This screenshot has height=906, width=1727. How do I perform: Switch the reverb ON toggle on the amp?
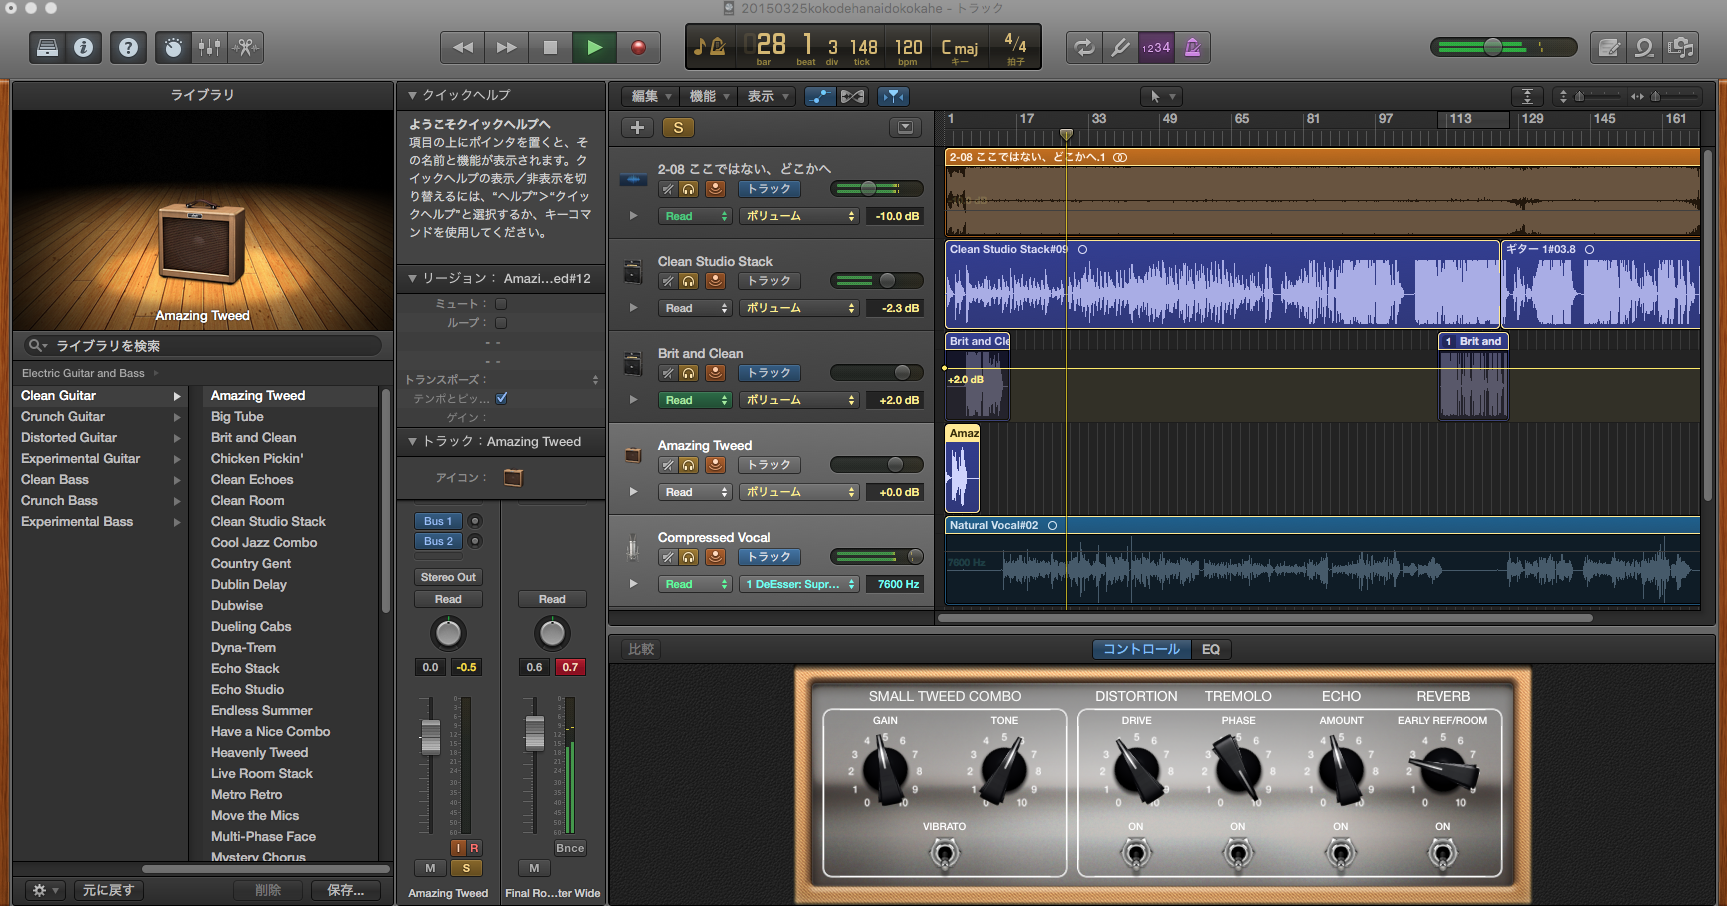(x=1442, y=853)
